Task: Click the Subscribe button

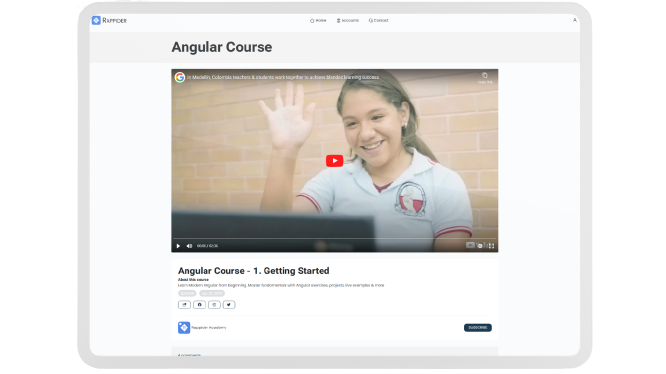Action: [478, 327]
